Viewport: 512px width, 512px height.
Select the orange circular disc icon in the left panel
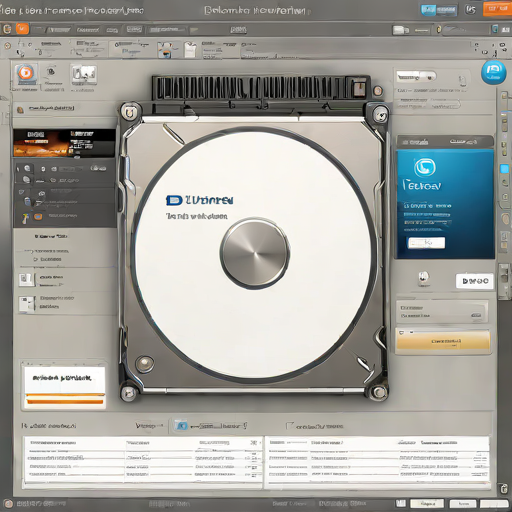click(x=26, y=73)
